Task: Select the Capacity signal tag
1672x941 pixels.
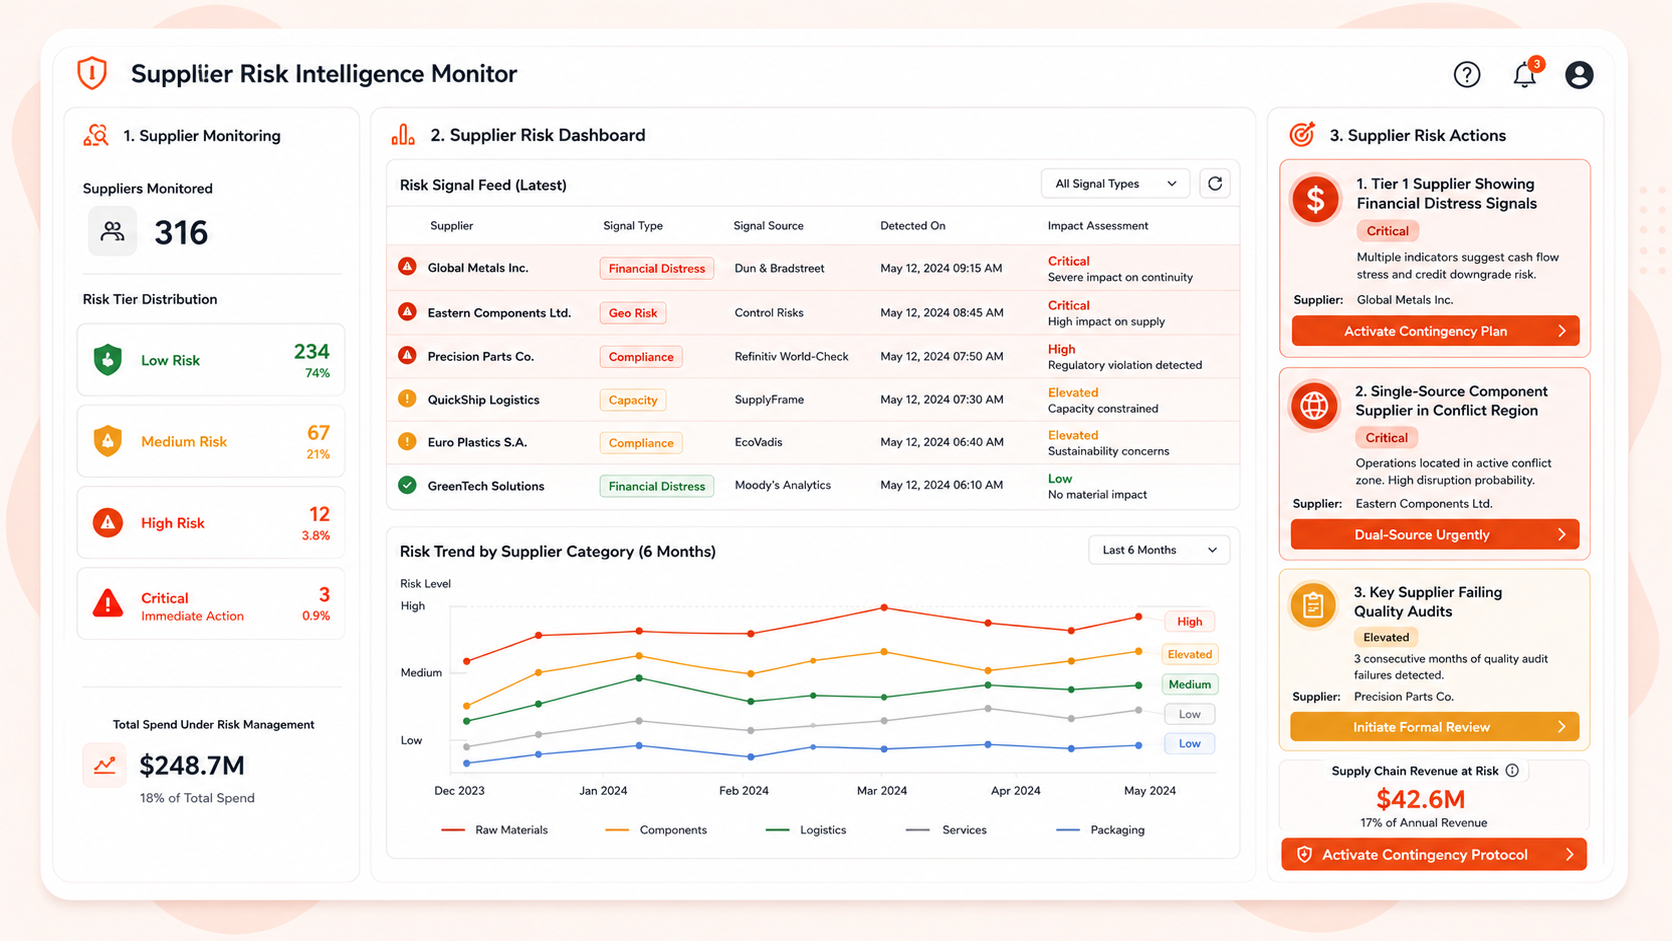Action: 633,400
